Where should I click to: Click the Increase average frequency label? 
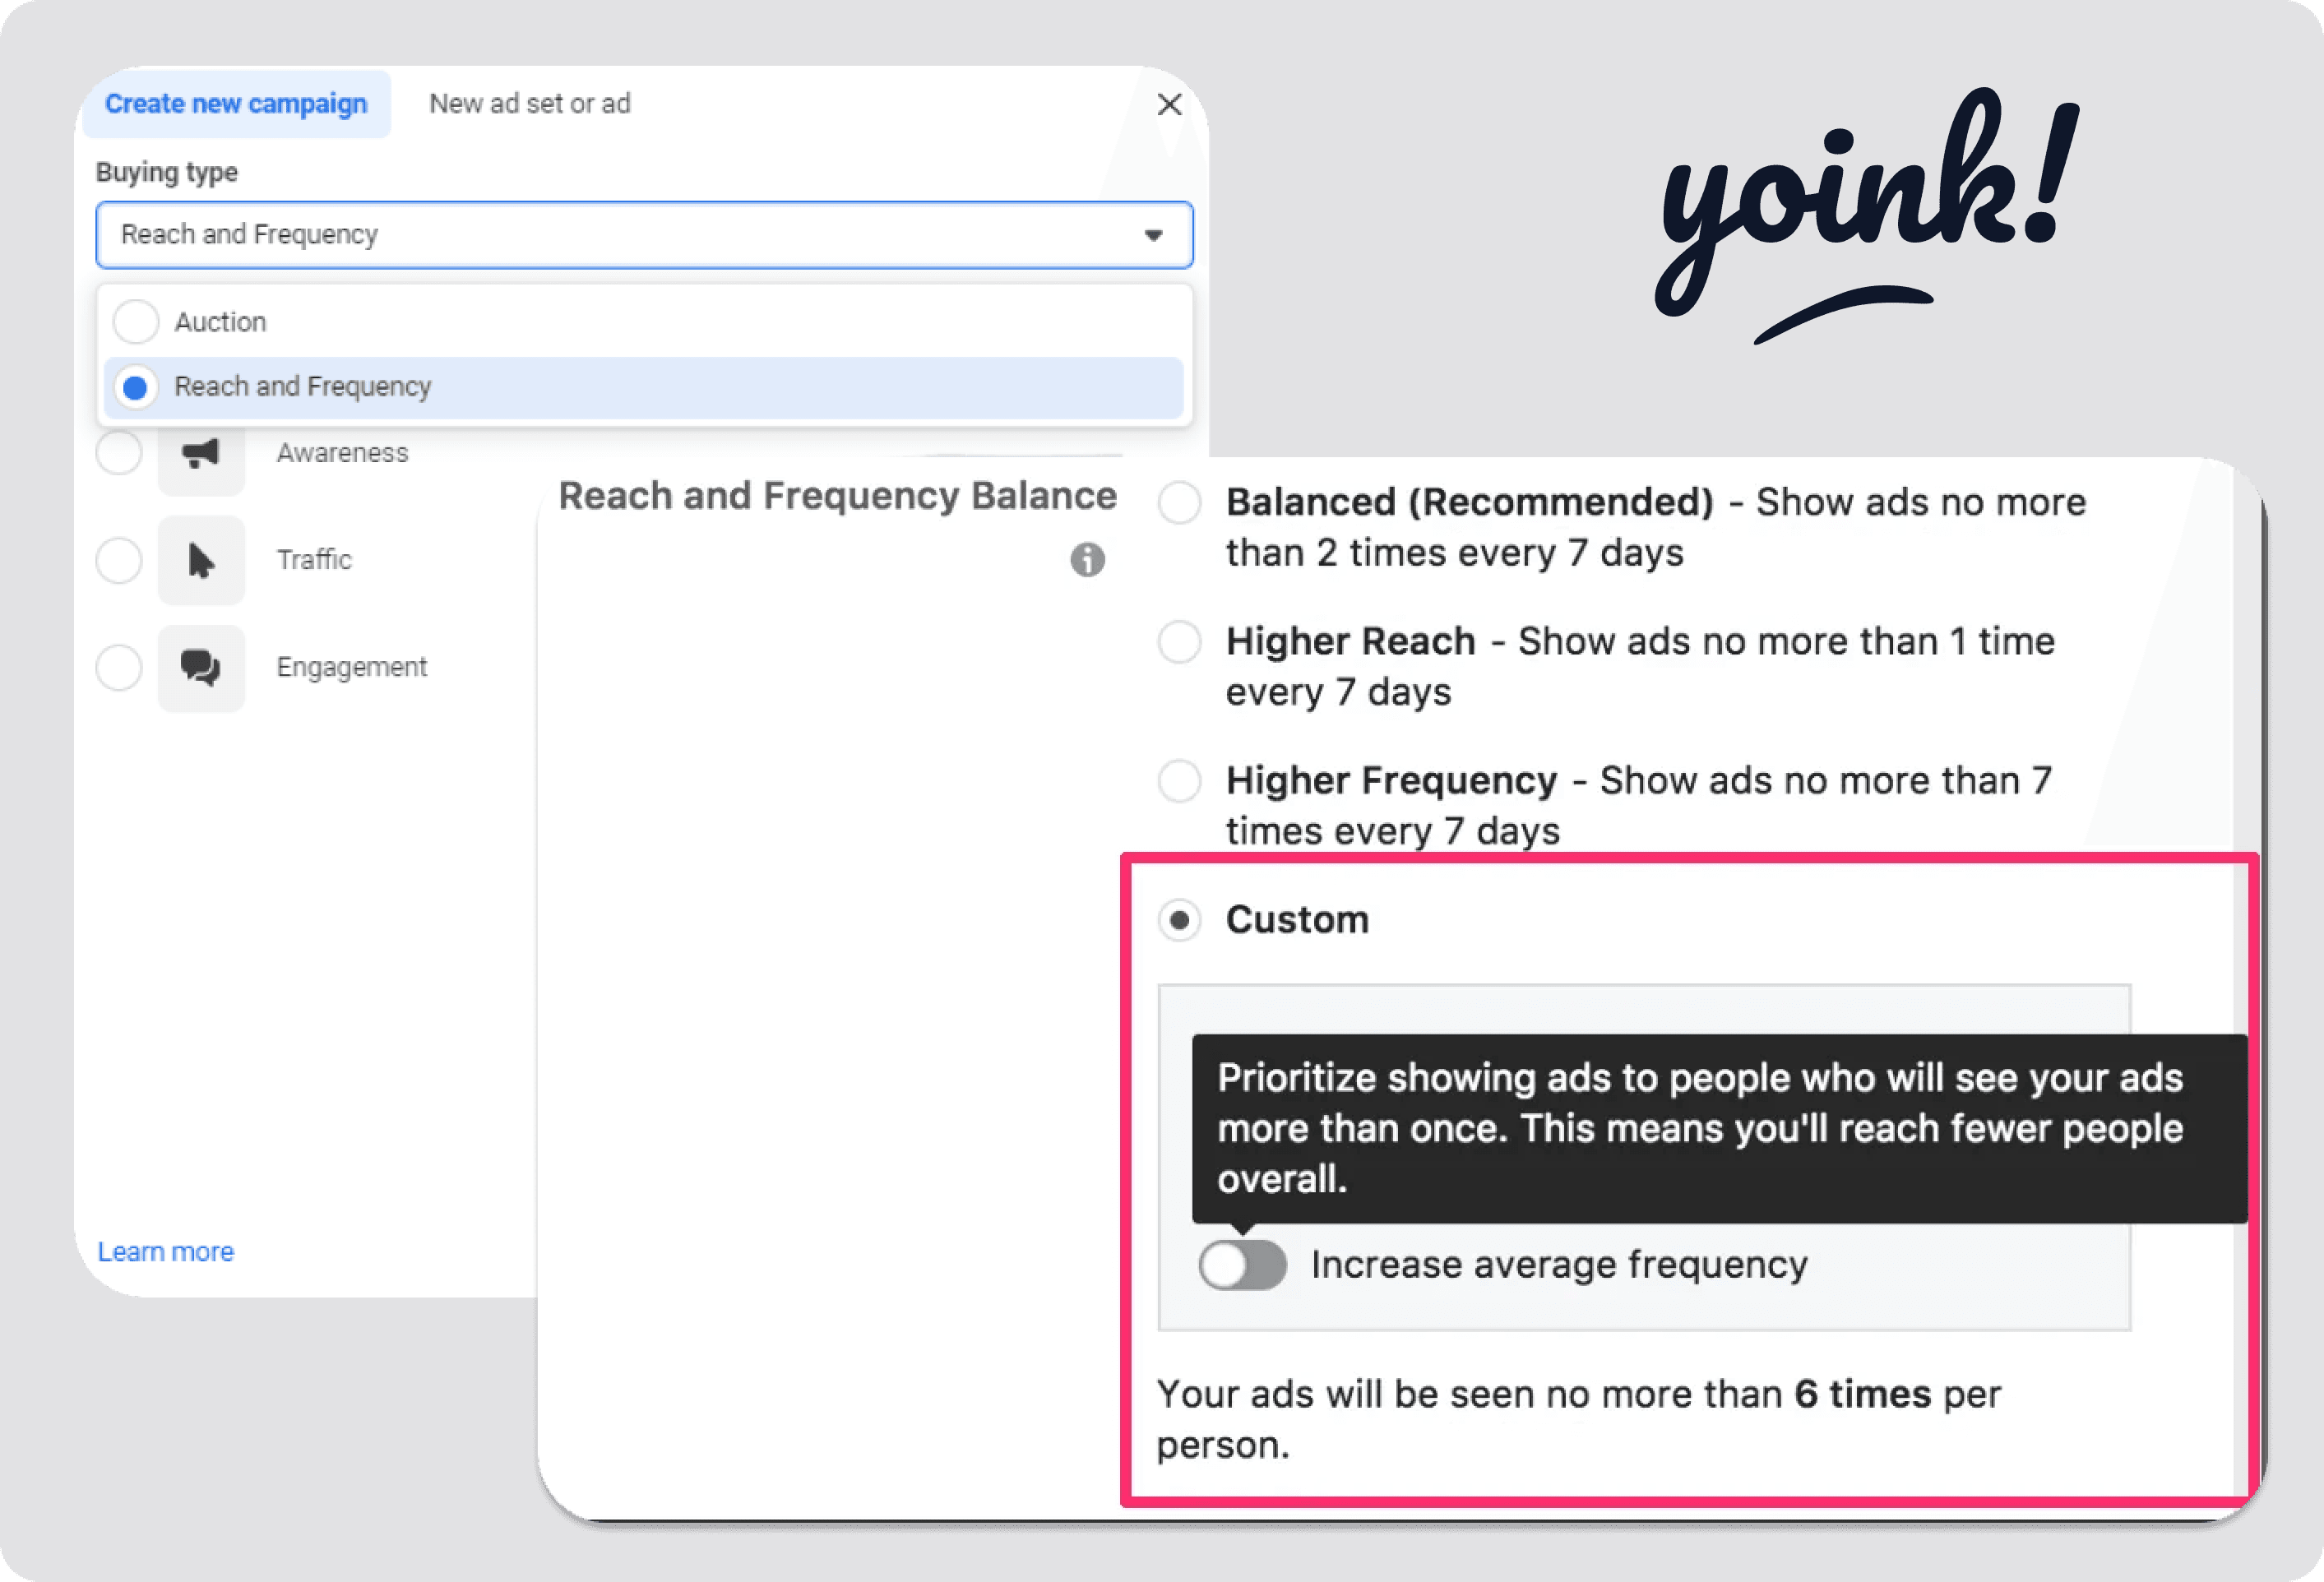[x=1559, y=1265]
